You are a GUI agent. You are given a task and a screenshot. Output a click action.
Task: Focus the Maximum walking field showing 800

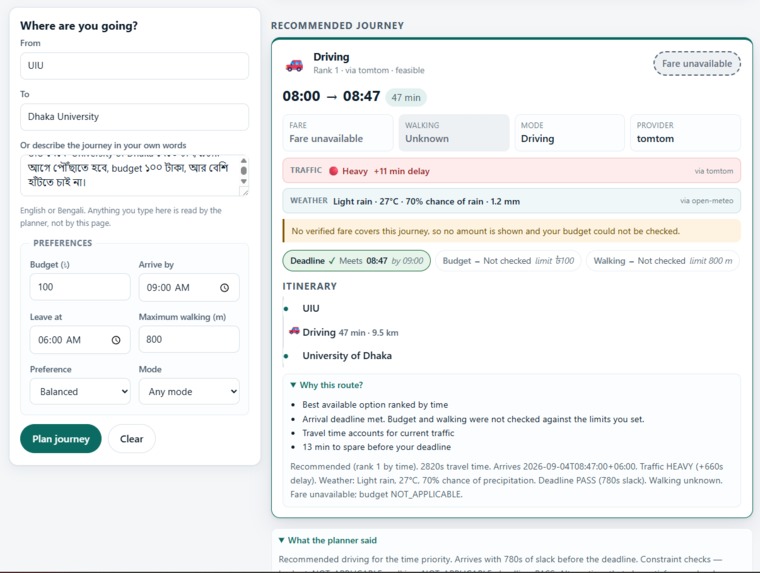(x=189, y=339)
